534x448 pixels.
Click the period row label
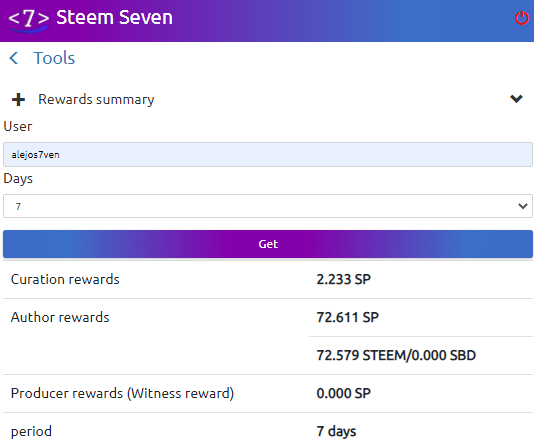[x=31, y=432]
